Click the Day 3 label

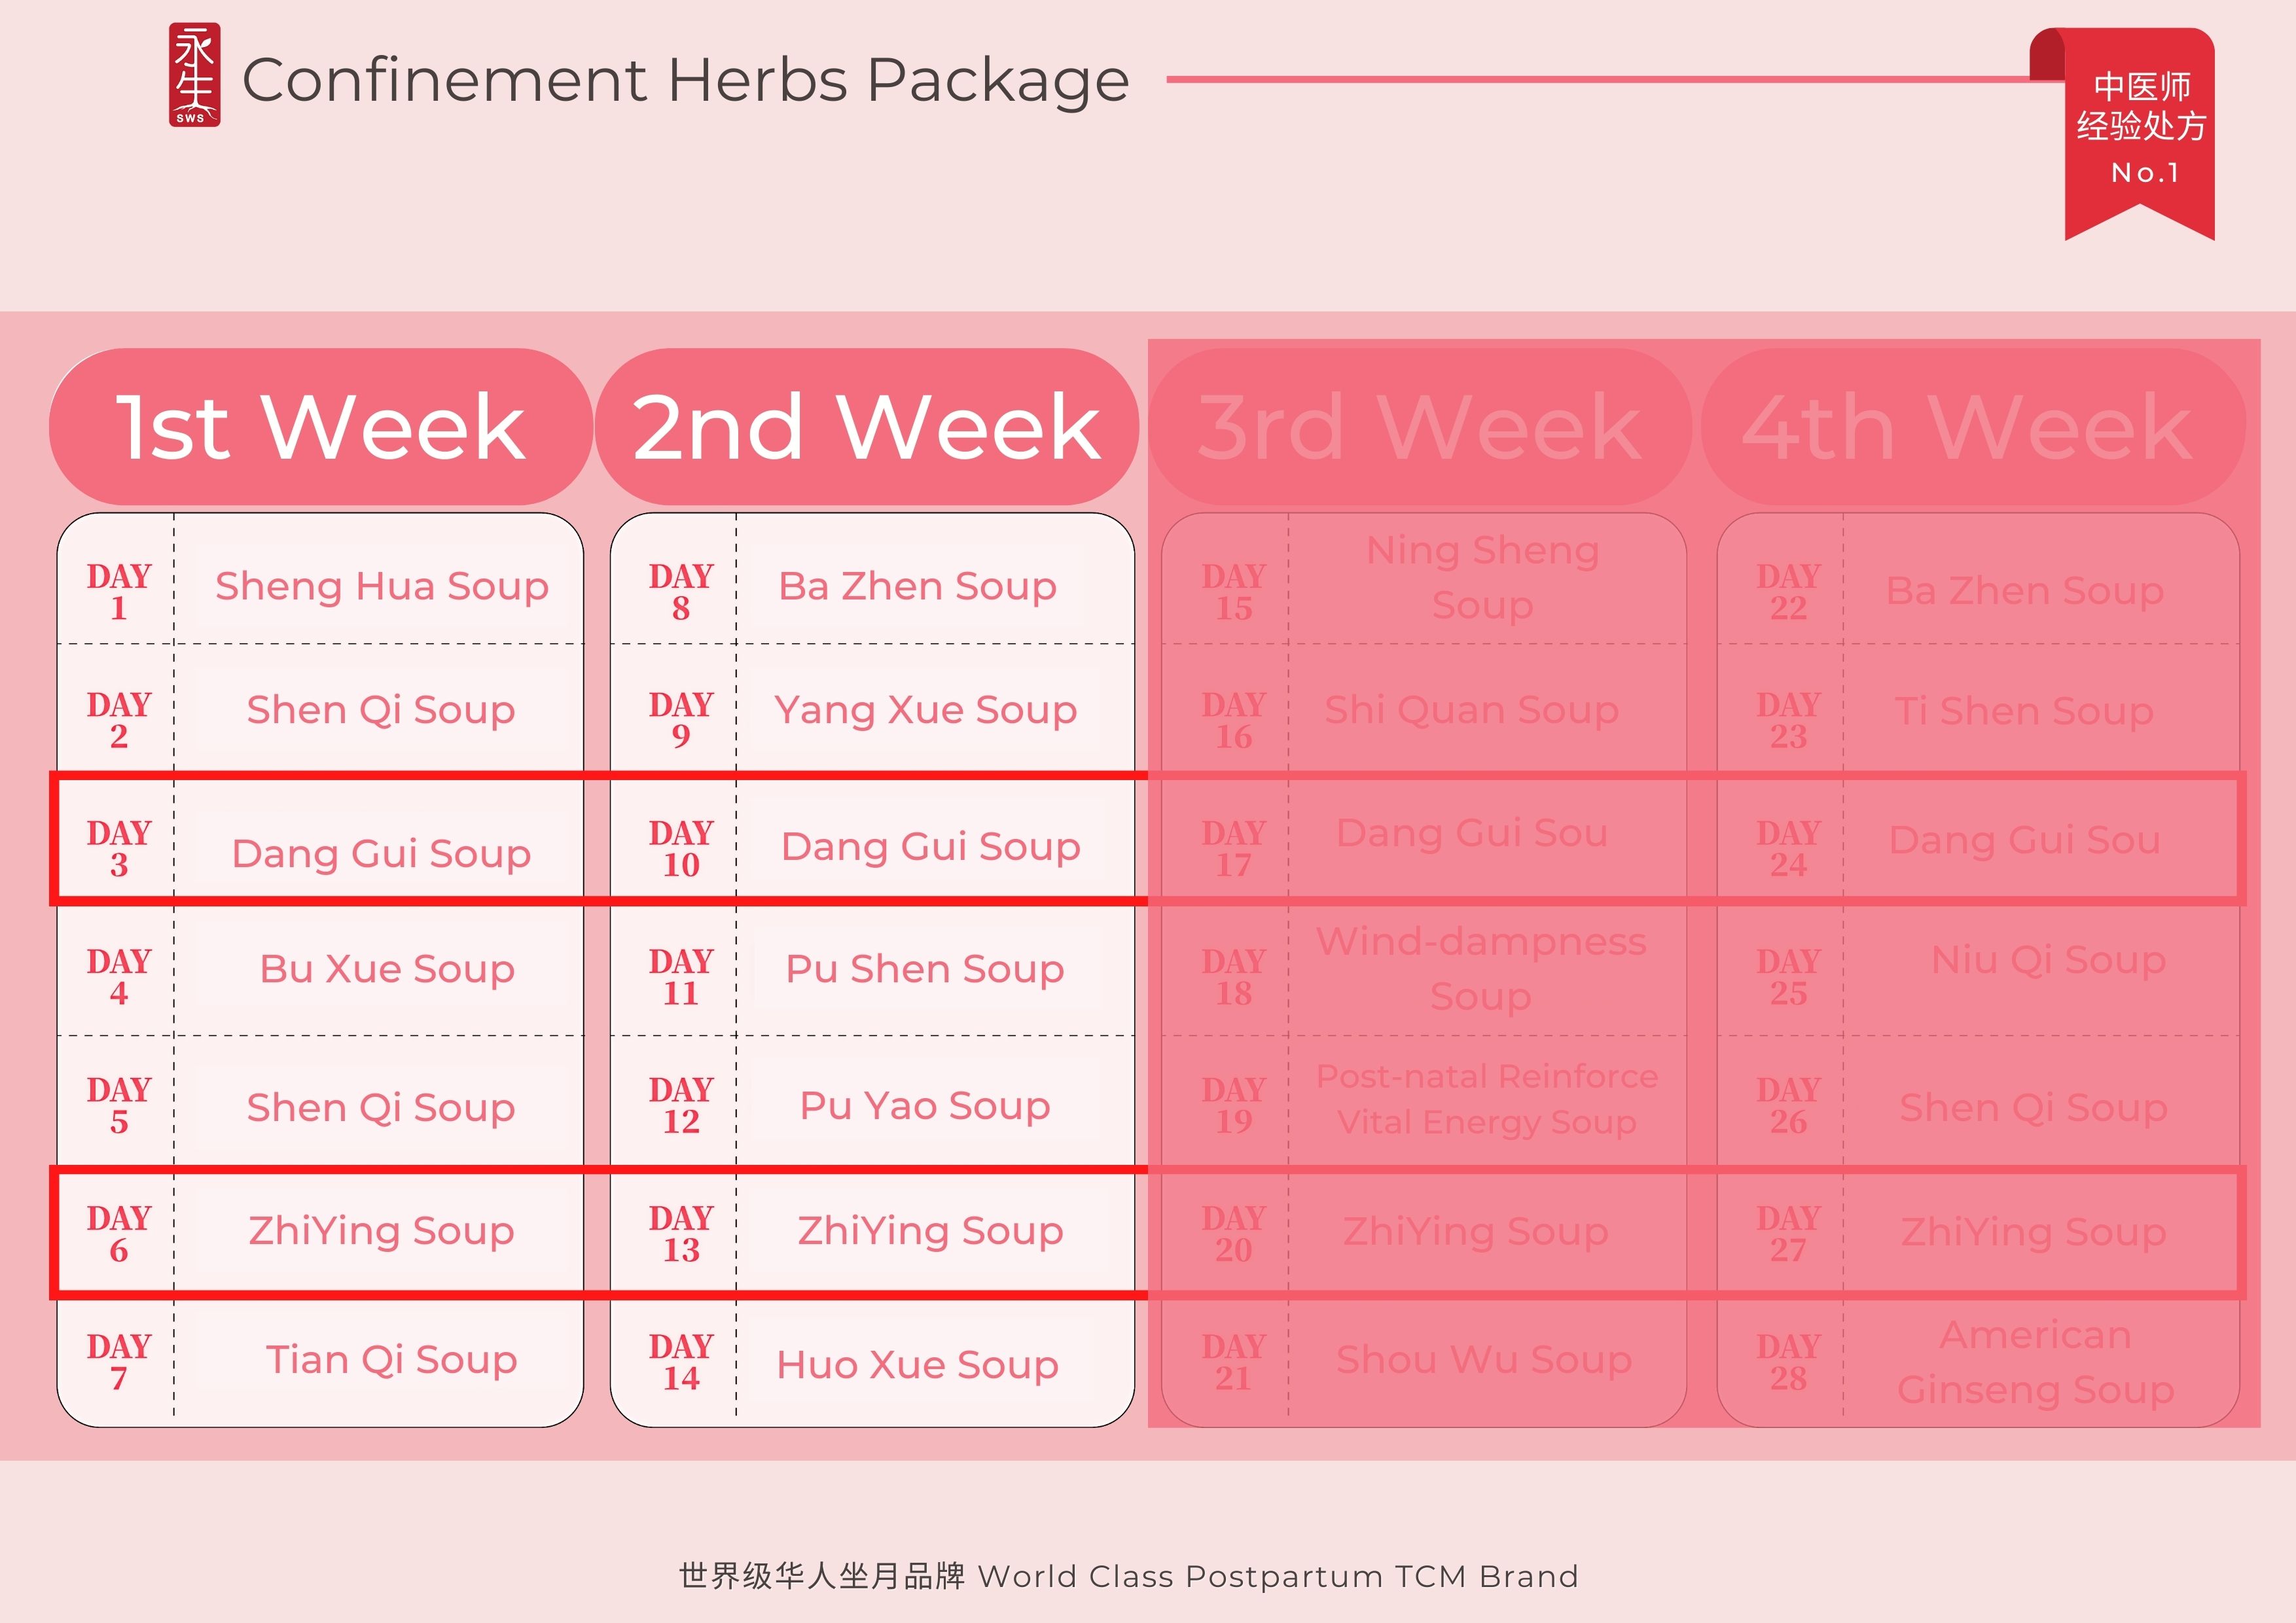tap(119, 848)
